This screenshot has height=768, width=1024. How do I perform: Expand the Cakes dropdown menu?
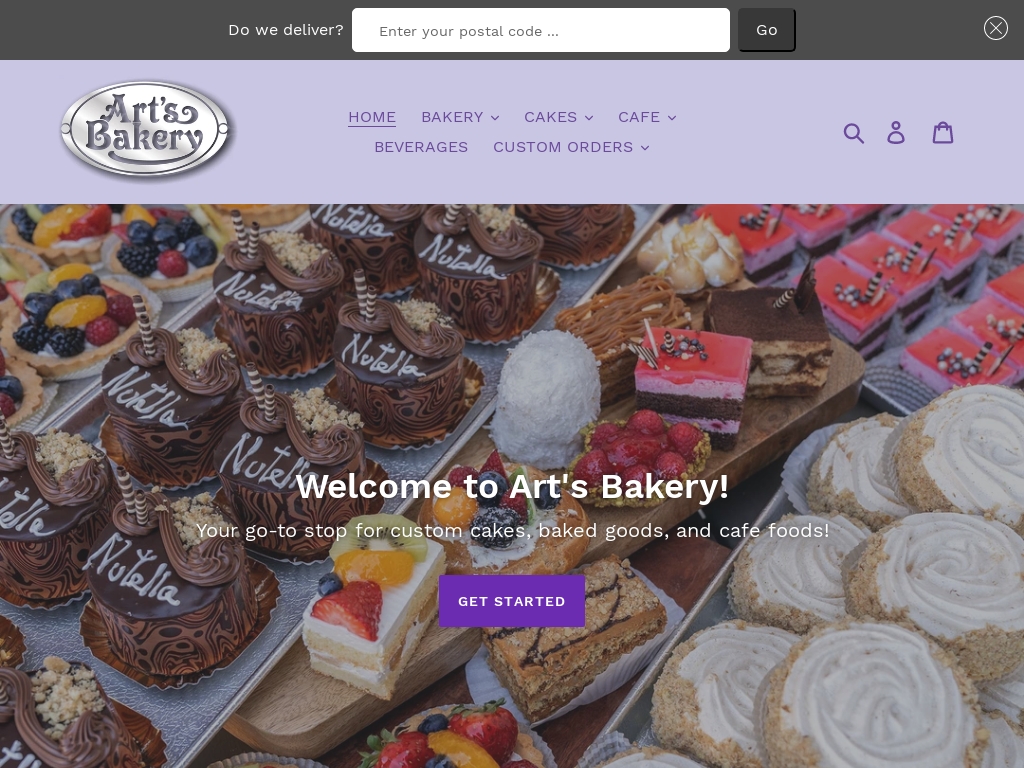(558, 117)
